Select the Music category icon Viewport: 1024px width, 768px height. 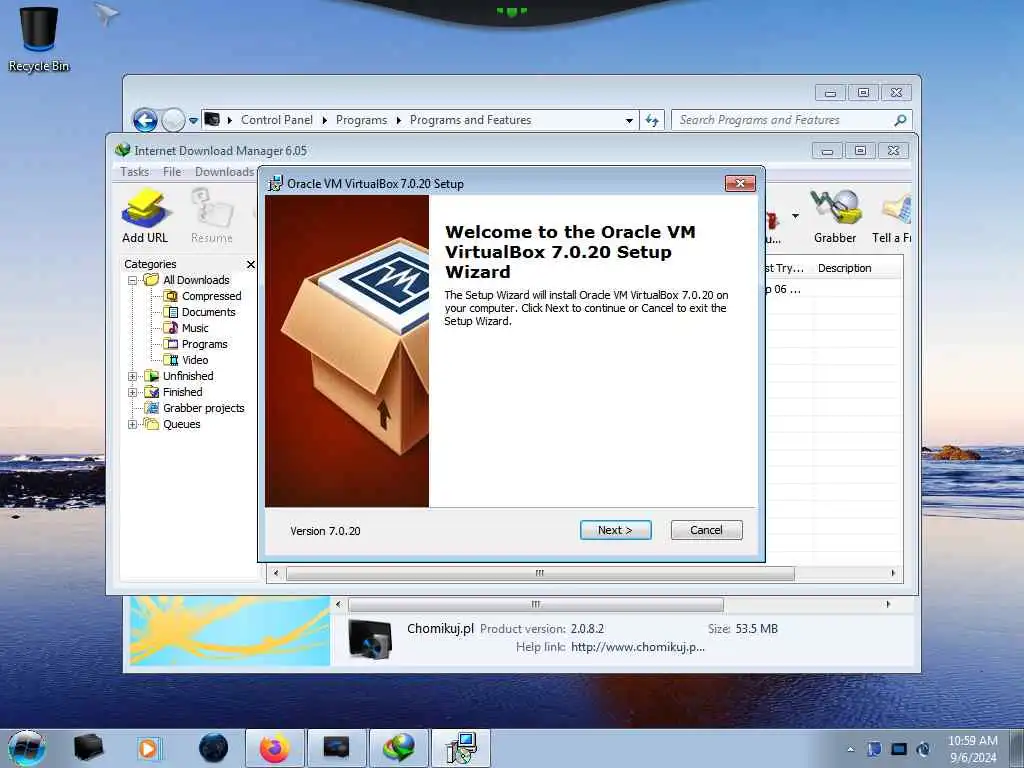[170, 328]
